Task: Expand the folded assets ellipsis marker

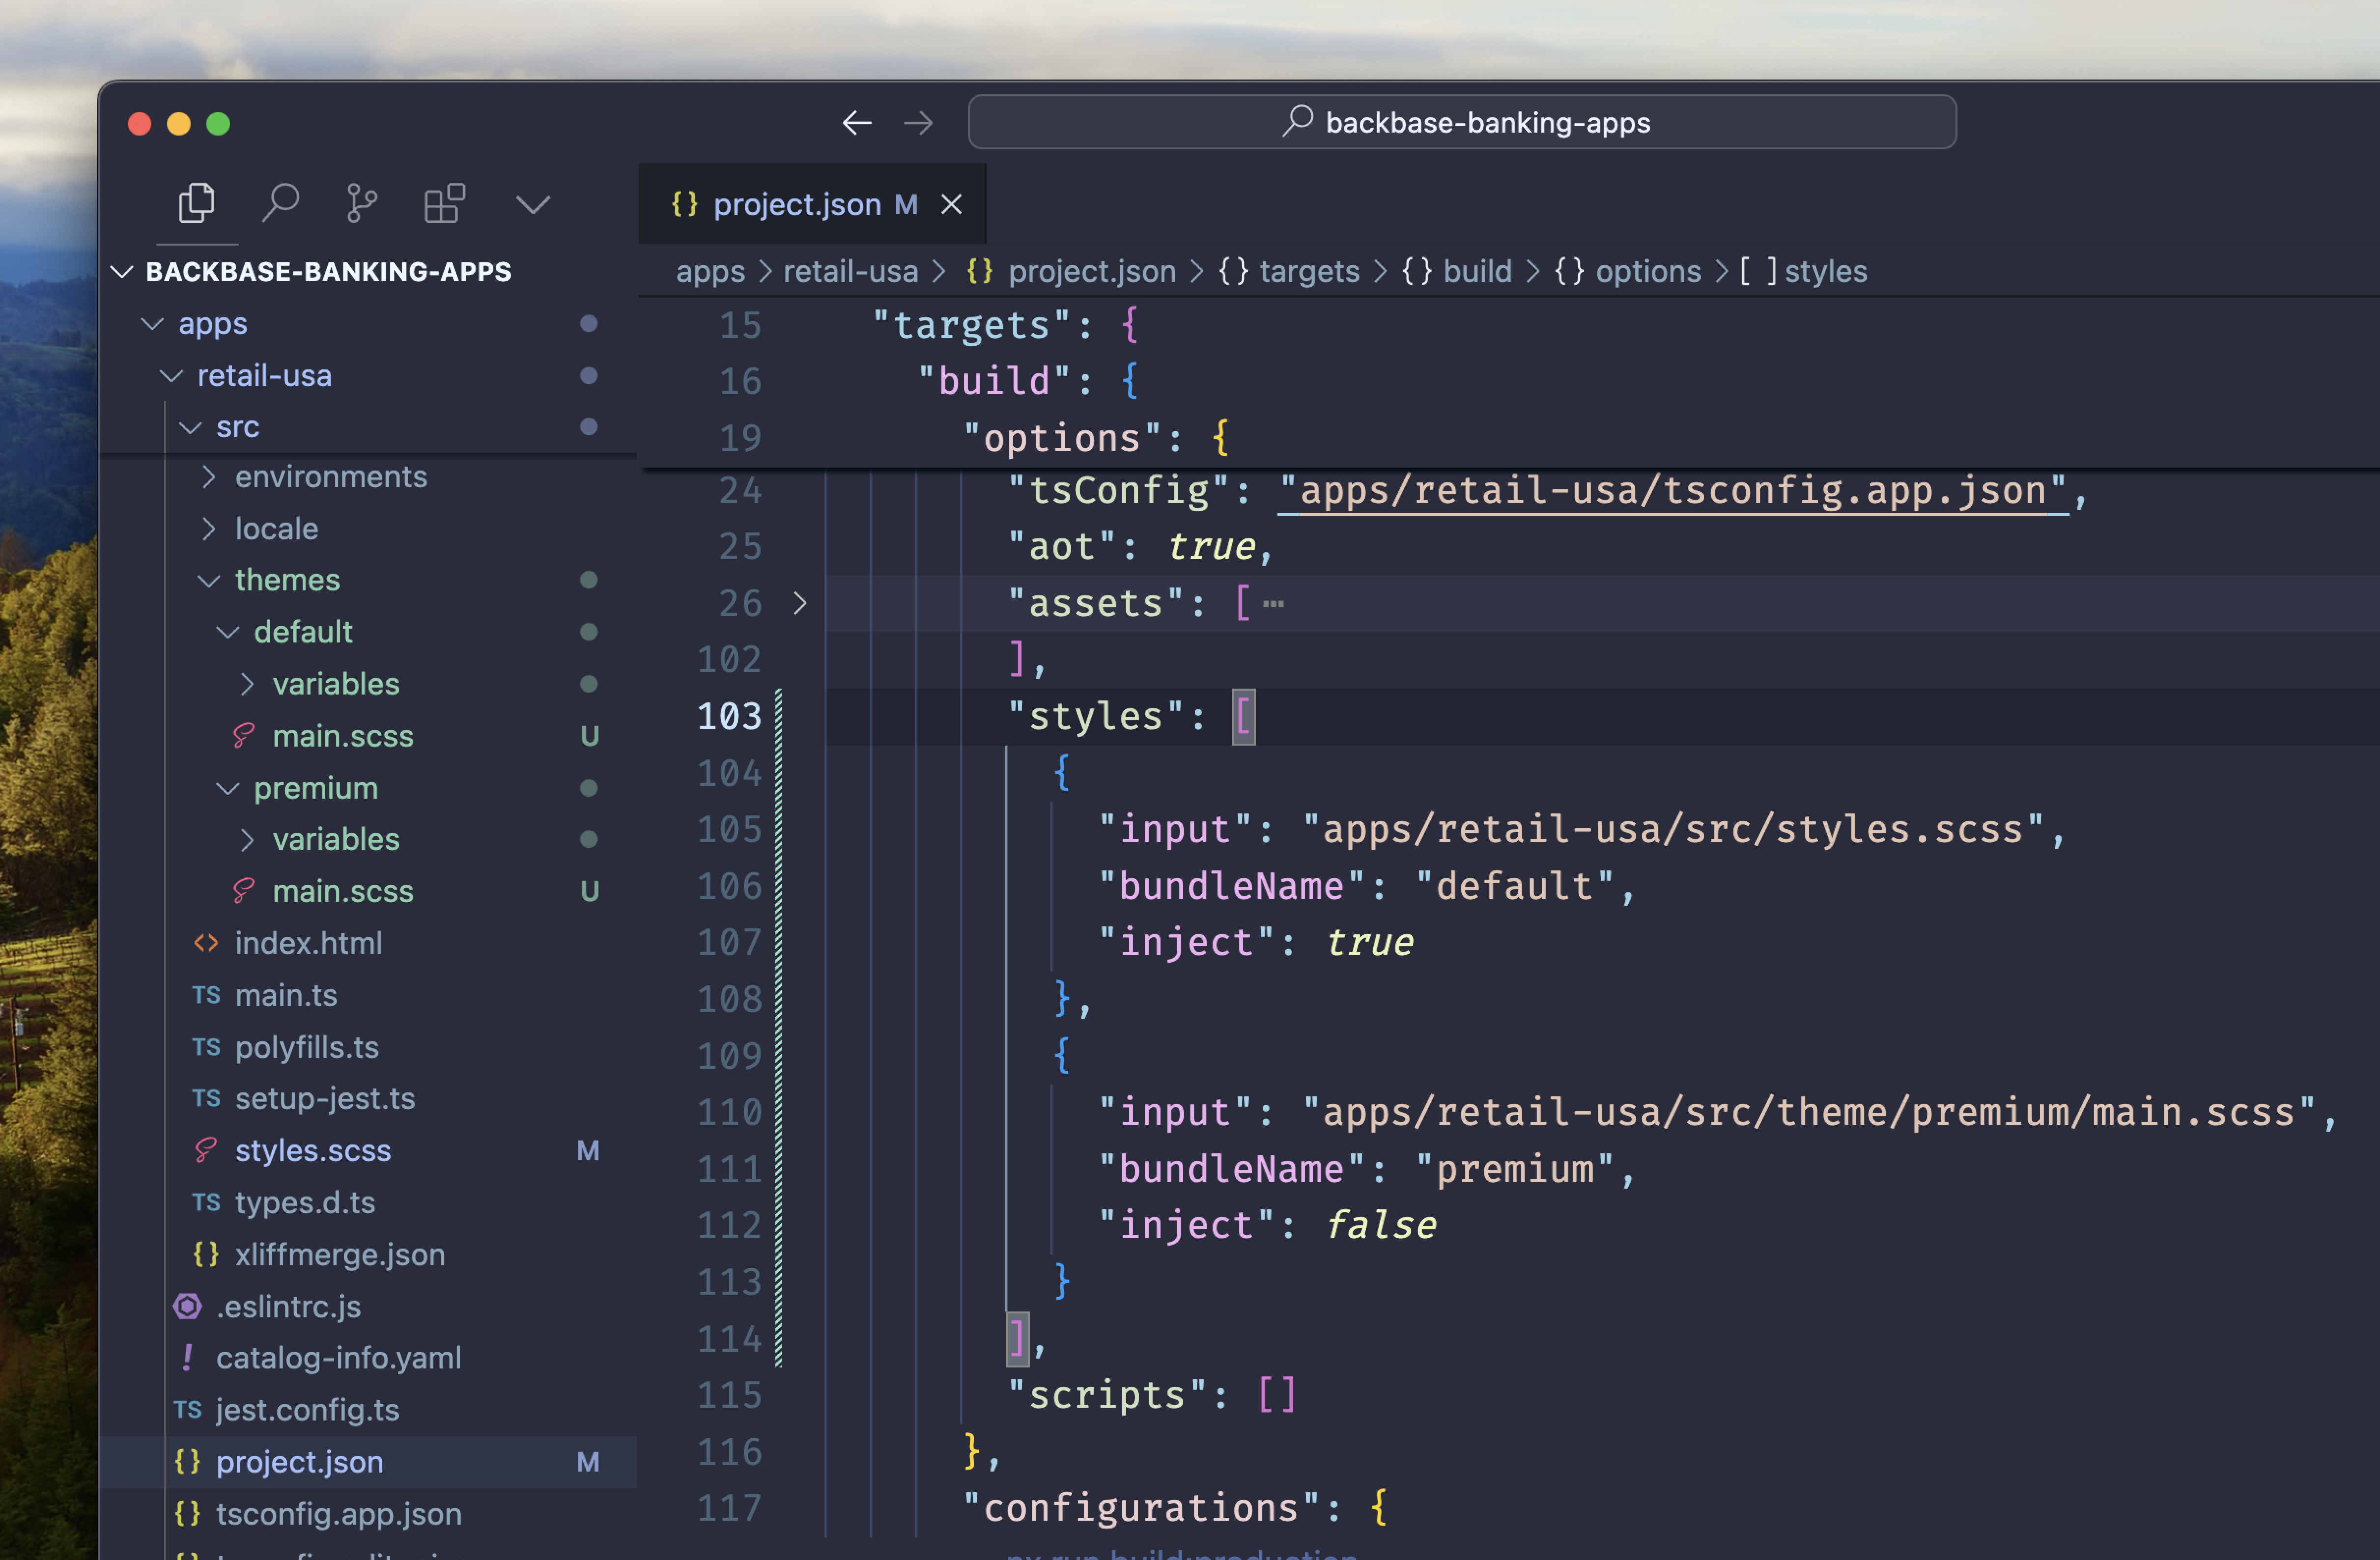Action: [1273, 603]
